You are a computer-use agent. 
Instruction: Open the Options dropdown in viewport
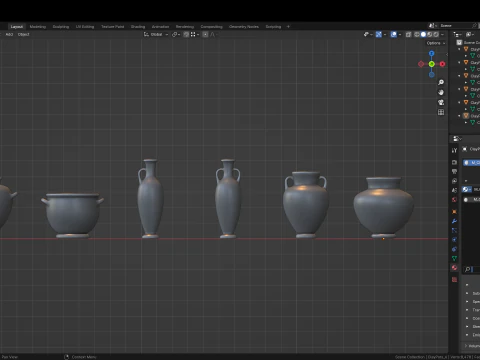click(436, 43)
